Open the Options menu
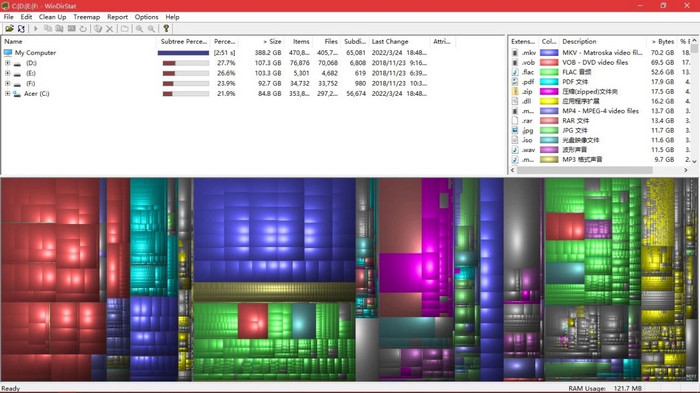 coord(146,17)
